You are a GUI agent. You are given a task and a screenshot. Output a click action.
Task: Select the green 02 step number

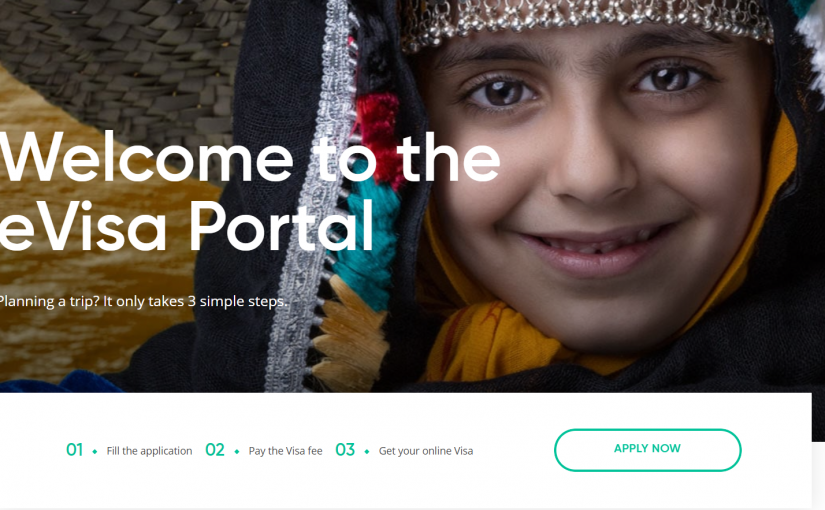click(215, 450)
